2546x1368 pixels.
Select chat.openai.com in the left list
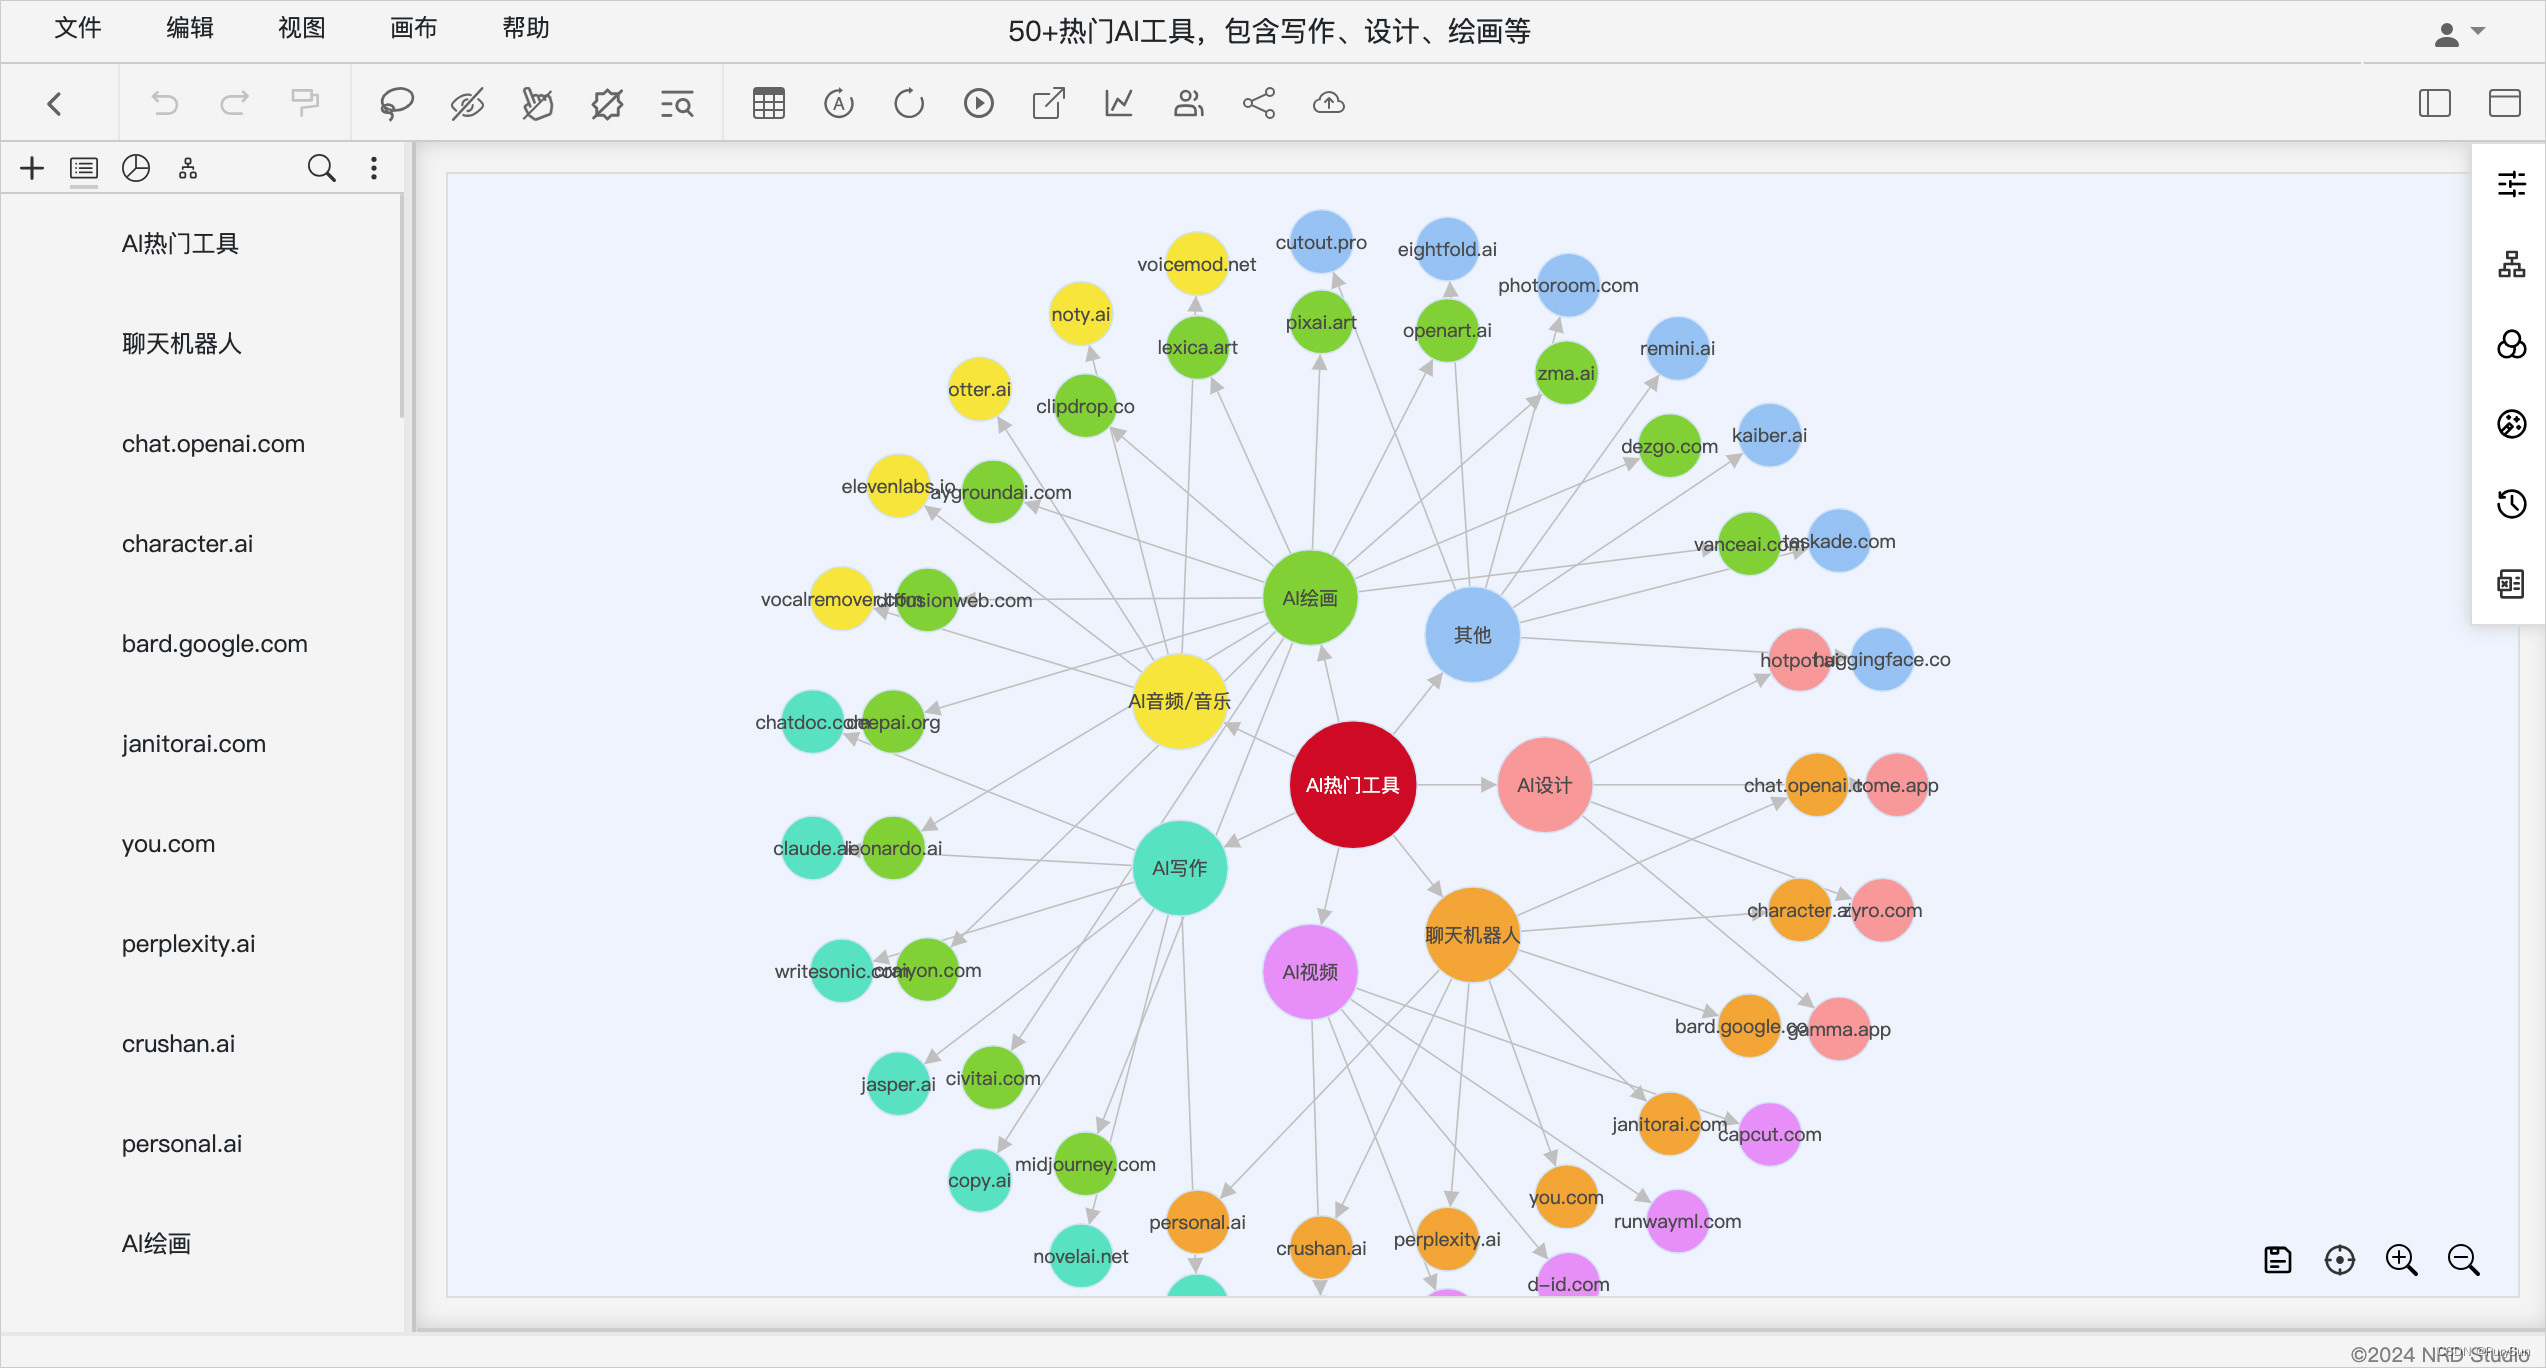point(213,443)
